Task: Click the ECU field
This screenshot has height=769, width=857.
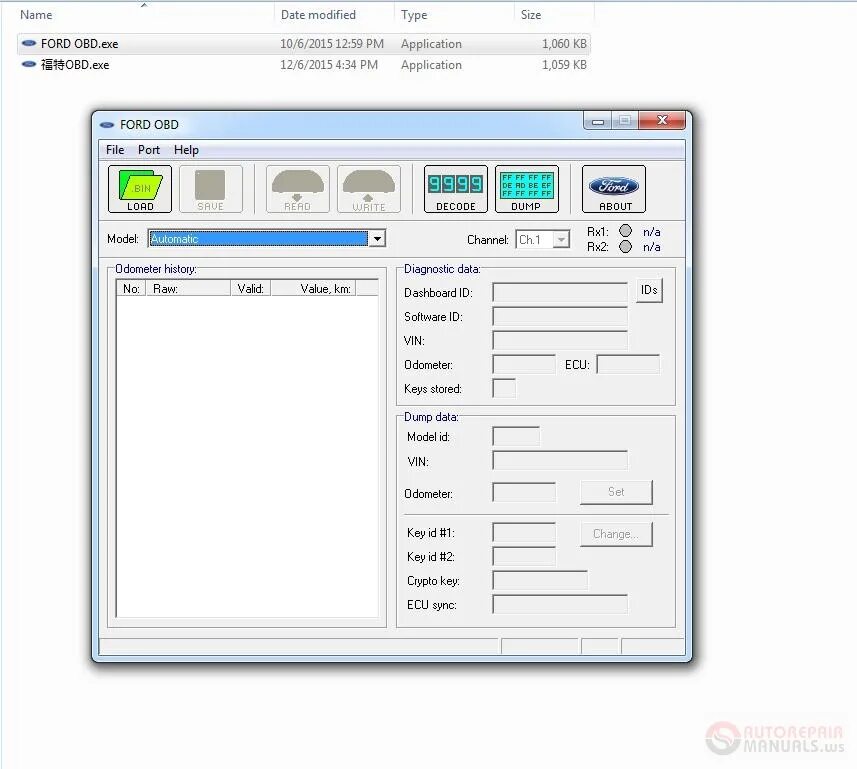Action: [x=628, y=365]
